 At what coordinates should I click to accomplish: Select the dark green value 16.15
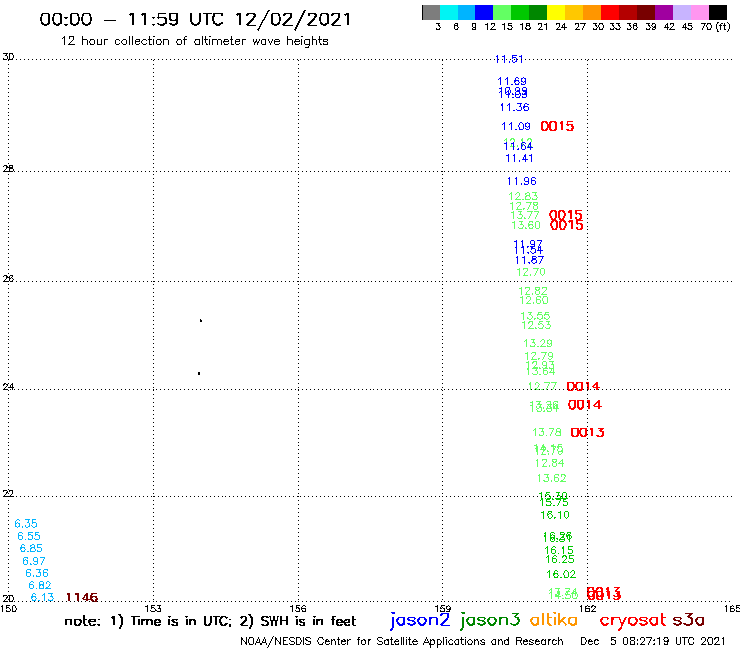(x=559, y=550)
